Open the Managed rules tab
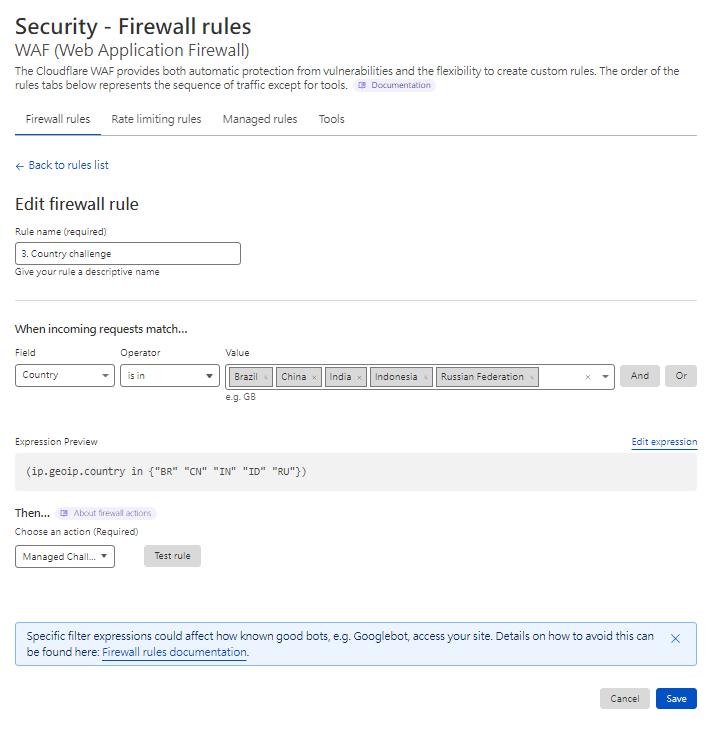The image size is (720, 733). (260, 119)
